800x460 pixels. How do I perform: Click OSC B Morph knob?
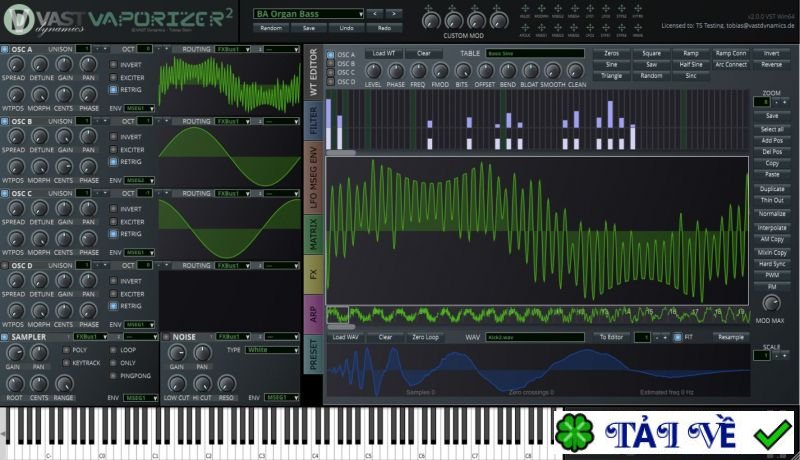click(40, 167)
